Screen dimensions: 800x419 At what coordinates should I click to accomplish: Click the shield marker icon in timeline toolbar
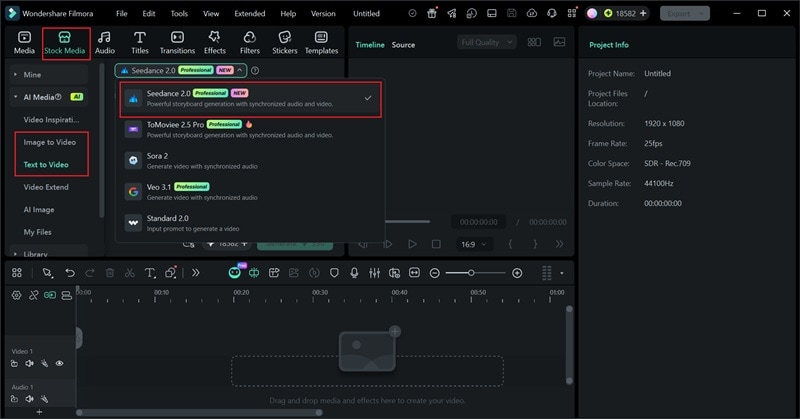[334, 273]
